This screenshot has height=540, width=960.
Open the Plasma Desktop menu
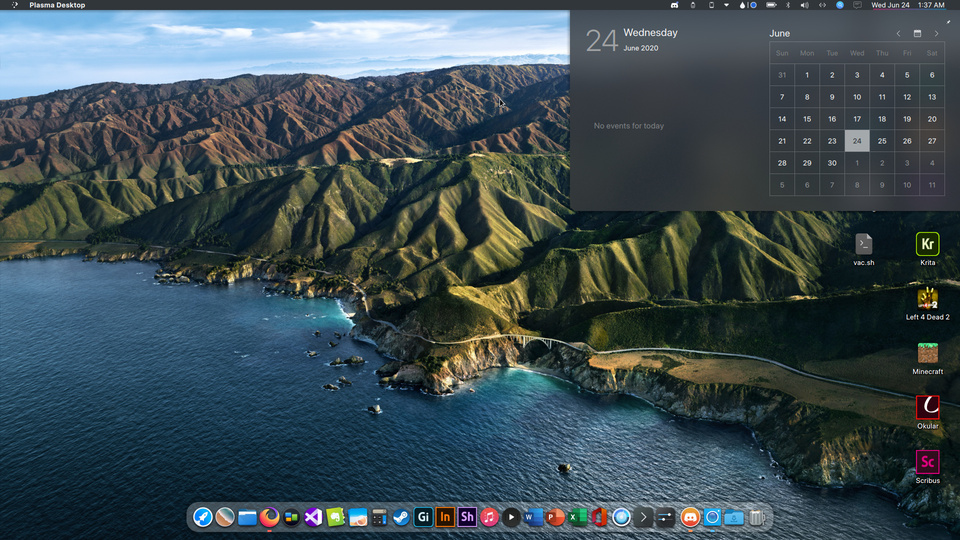point(57,5)
